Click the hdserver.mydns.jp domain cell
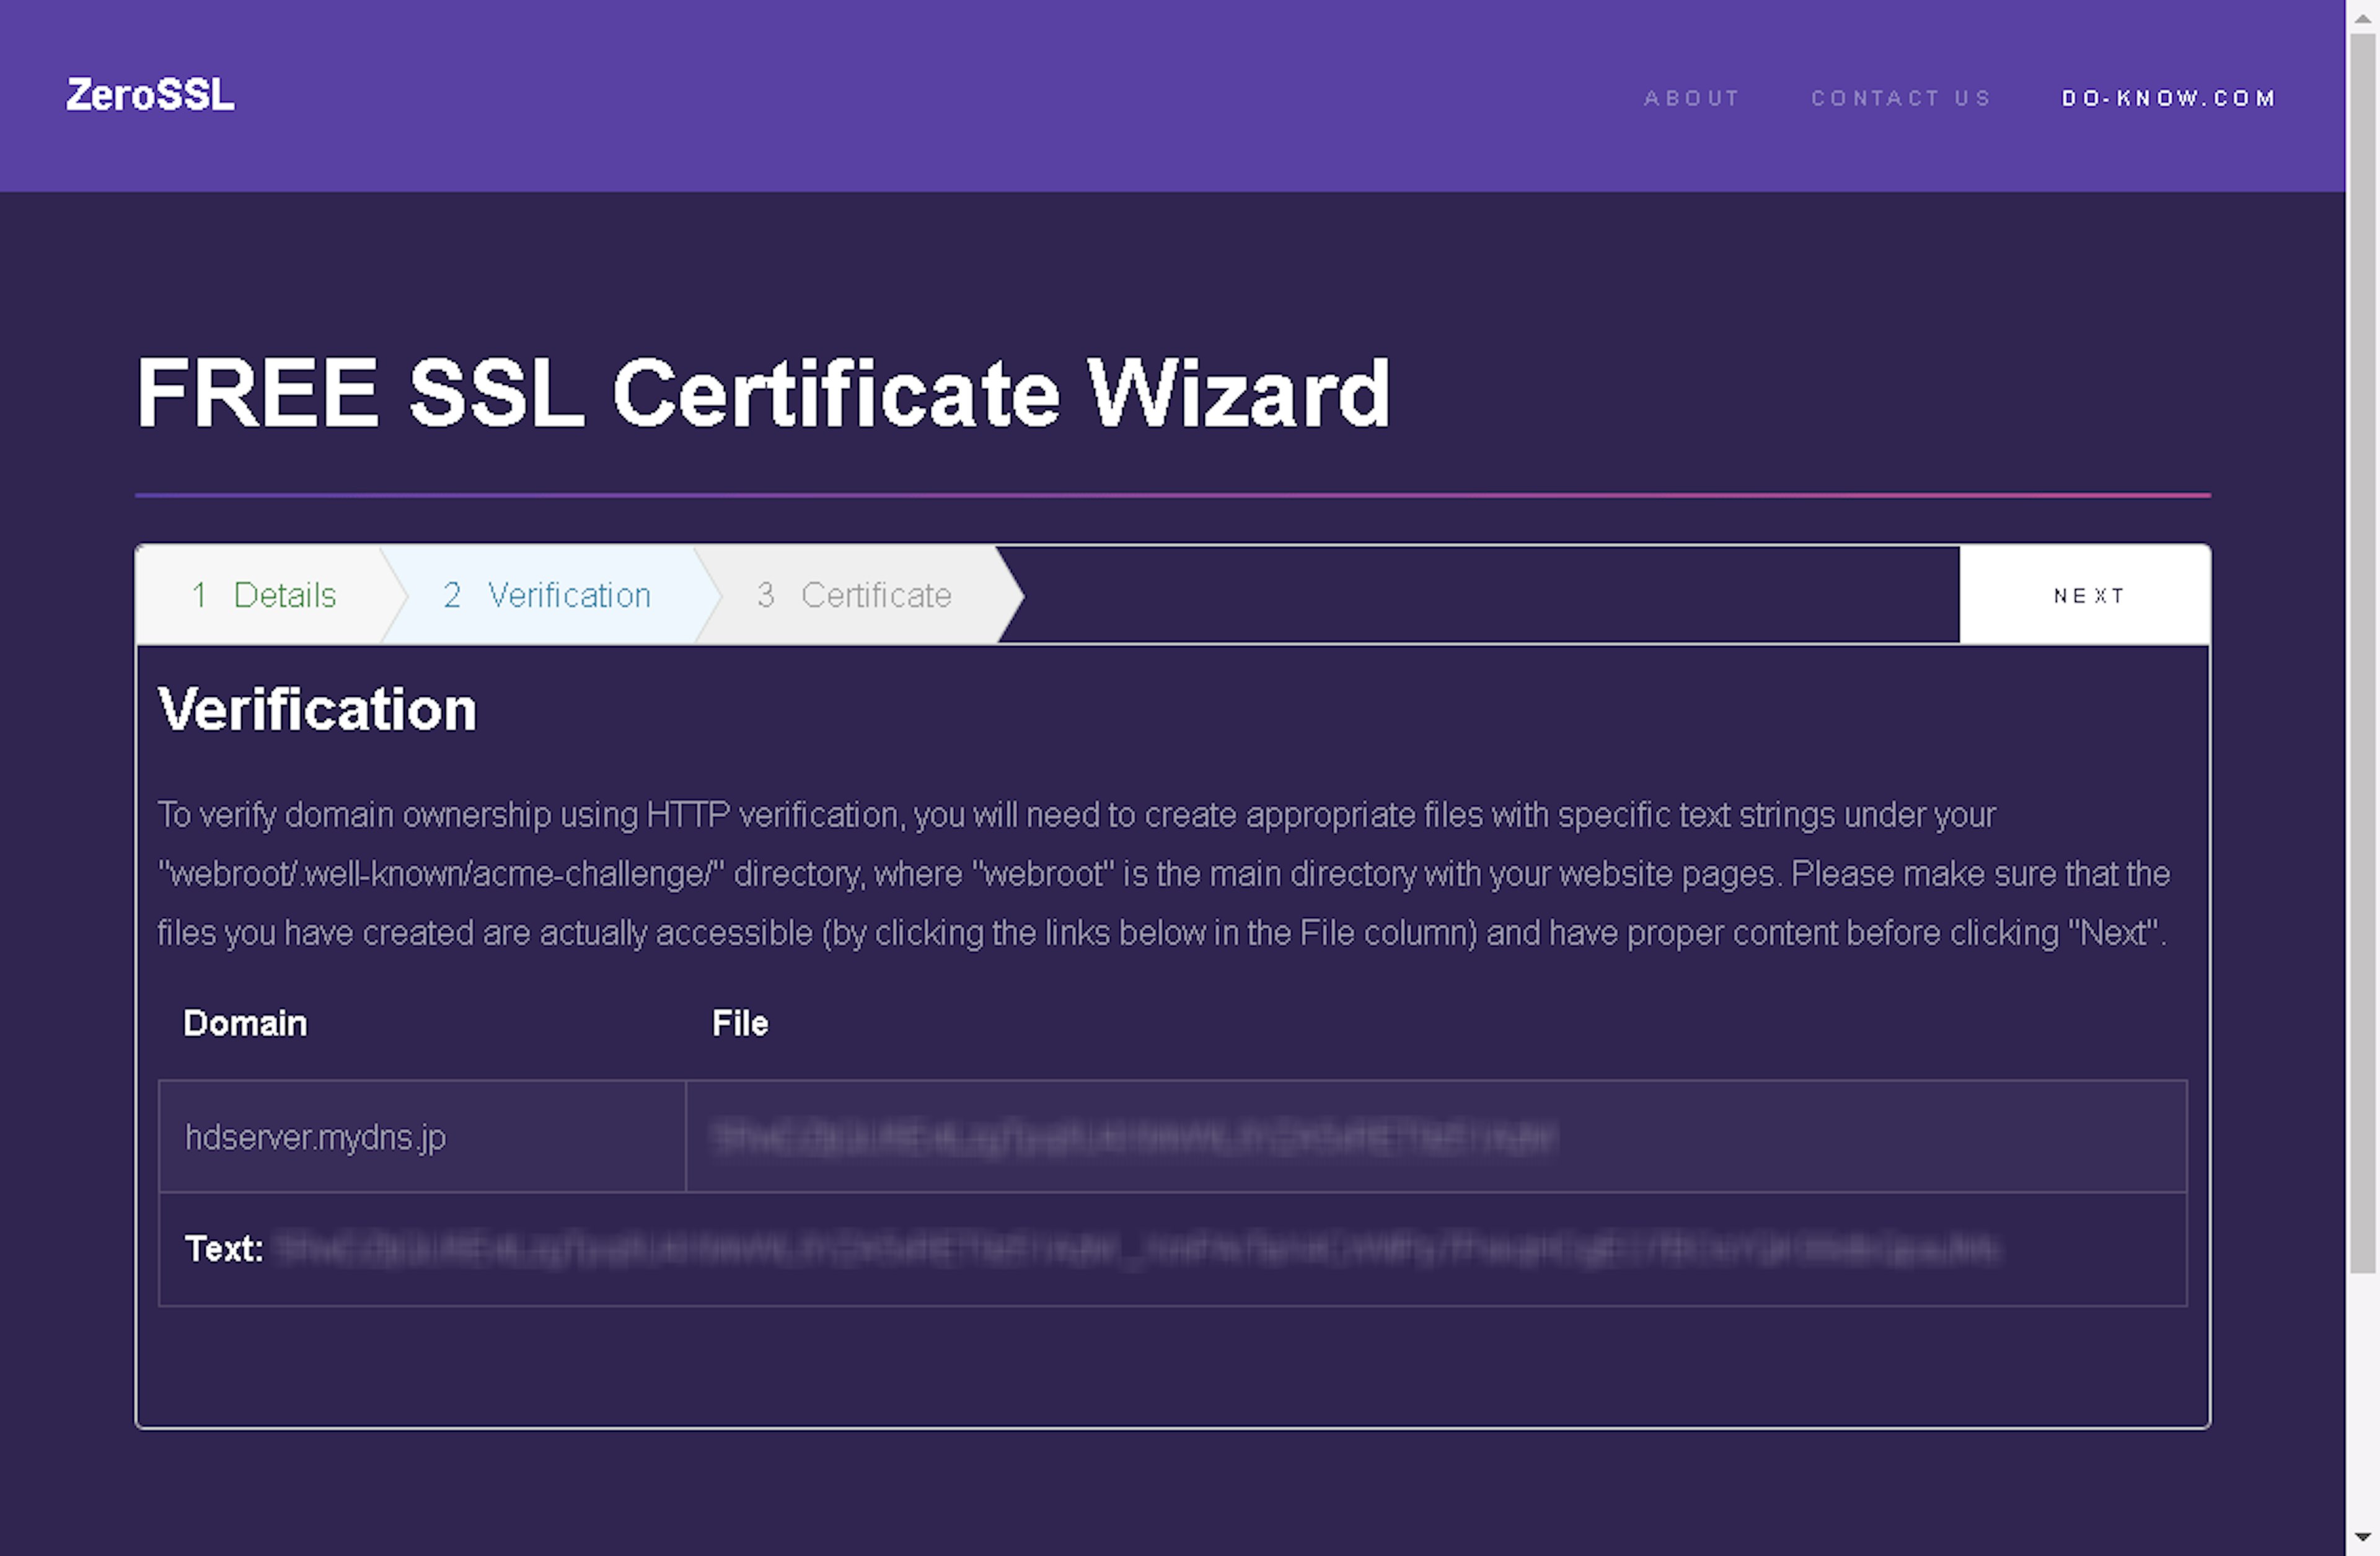Viewport: 2380px width, 1556px height. point(316,1137)
